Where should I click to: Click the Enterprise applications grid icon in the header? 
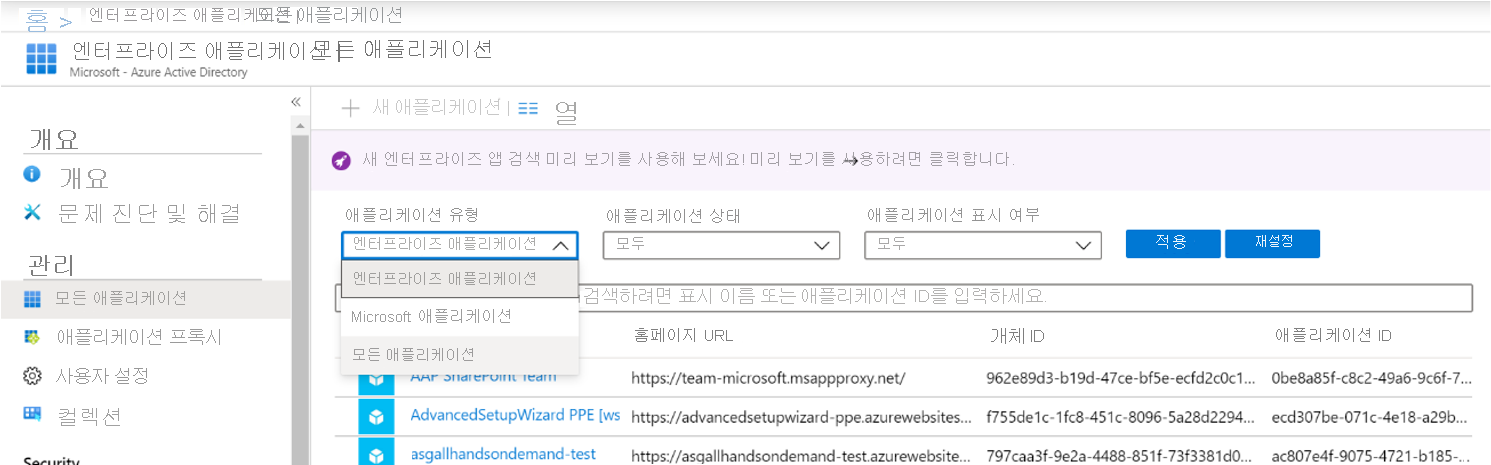coord(41,59)
